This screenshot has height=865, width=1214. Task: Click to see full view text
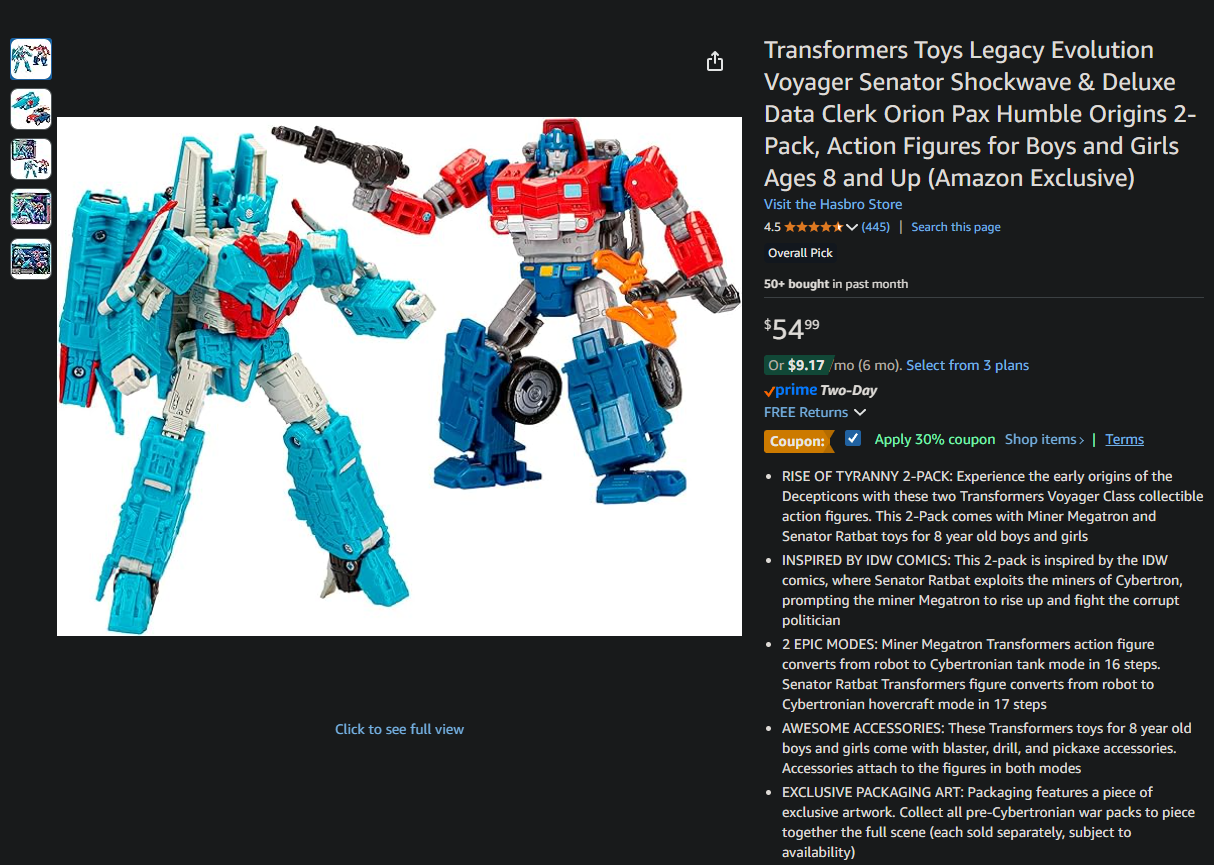point(399,729)
